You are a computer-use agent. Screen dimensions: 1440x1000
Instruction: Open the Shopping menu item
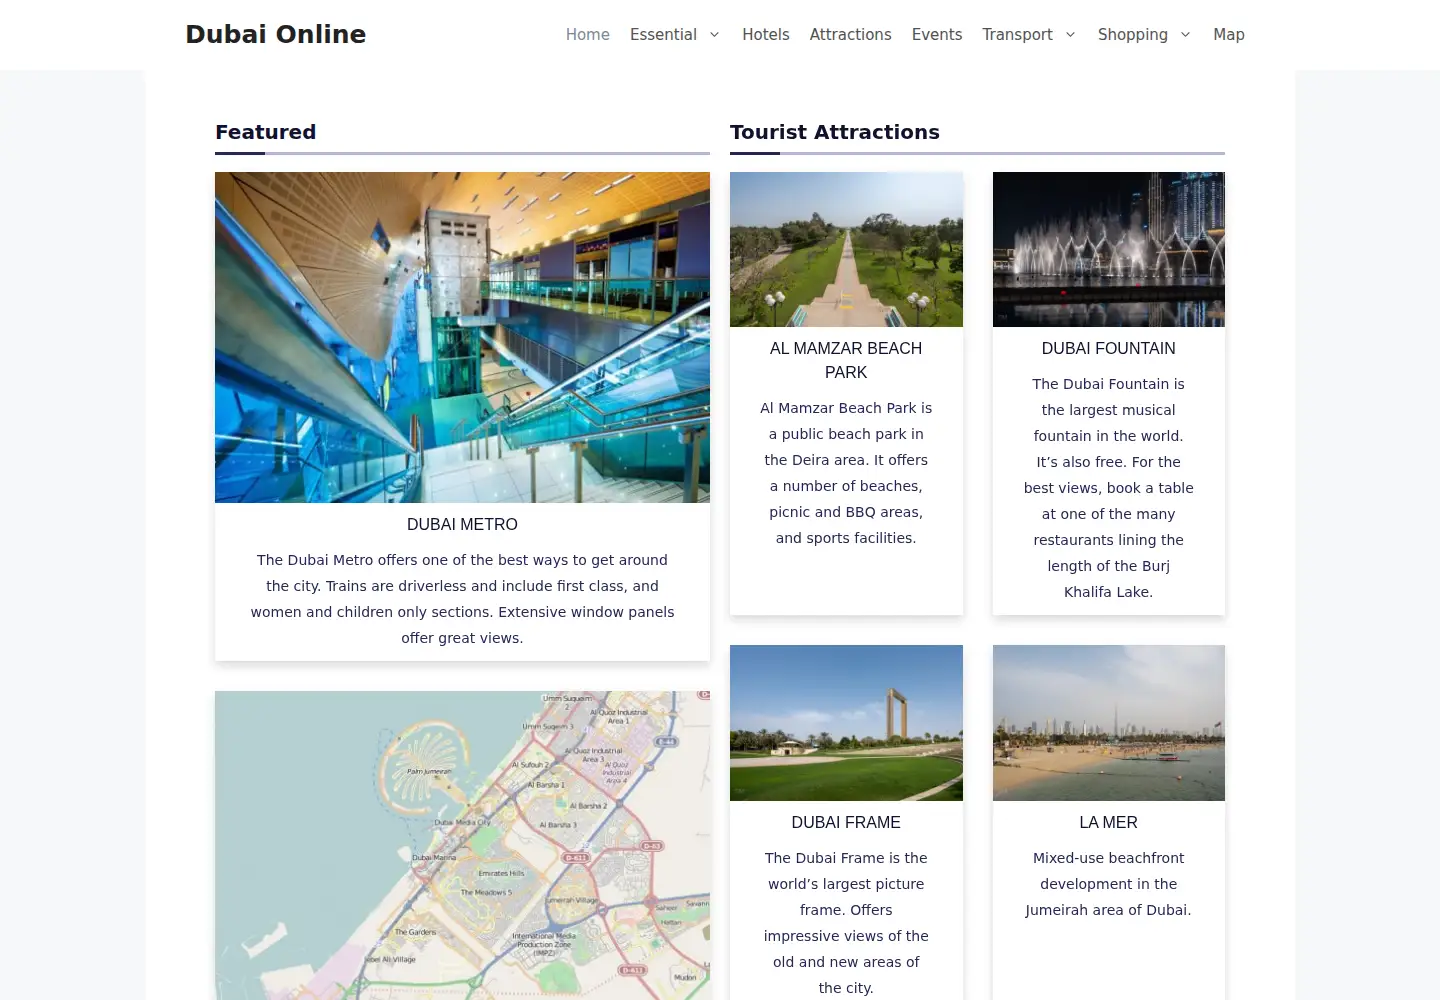1133,34
